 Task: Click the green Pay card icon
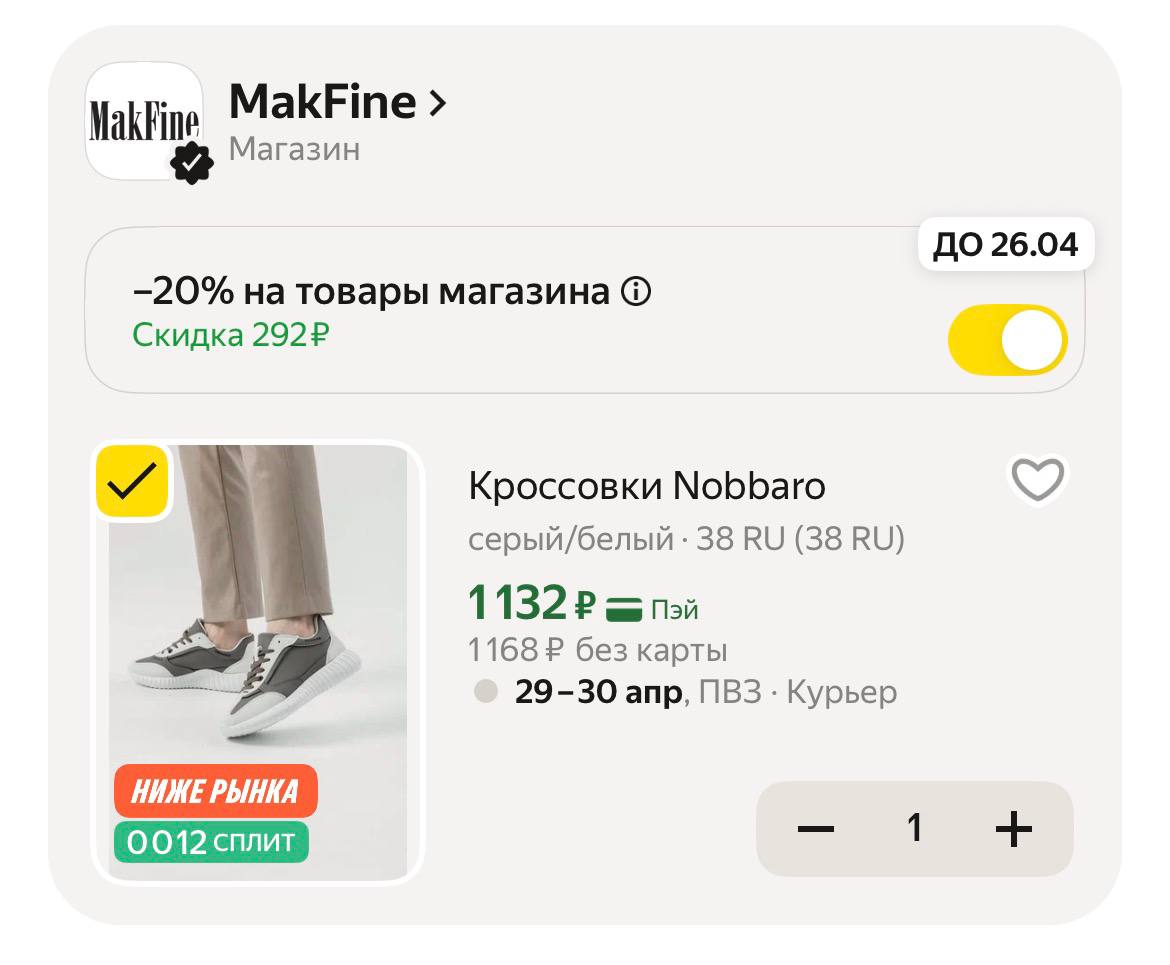pos(624,609)
